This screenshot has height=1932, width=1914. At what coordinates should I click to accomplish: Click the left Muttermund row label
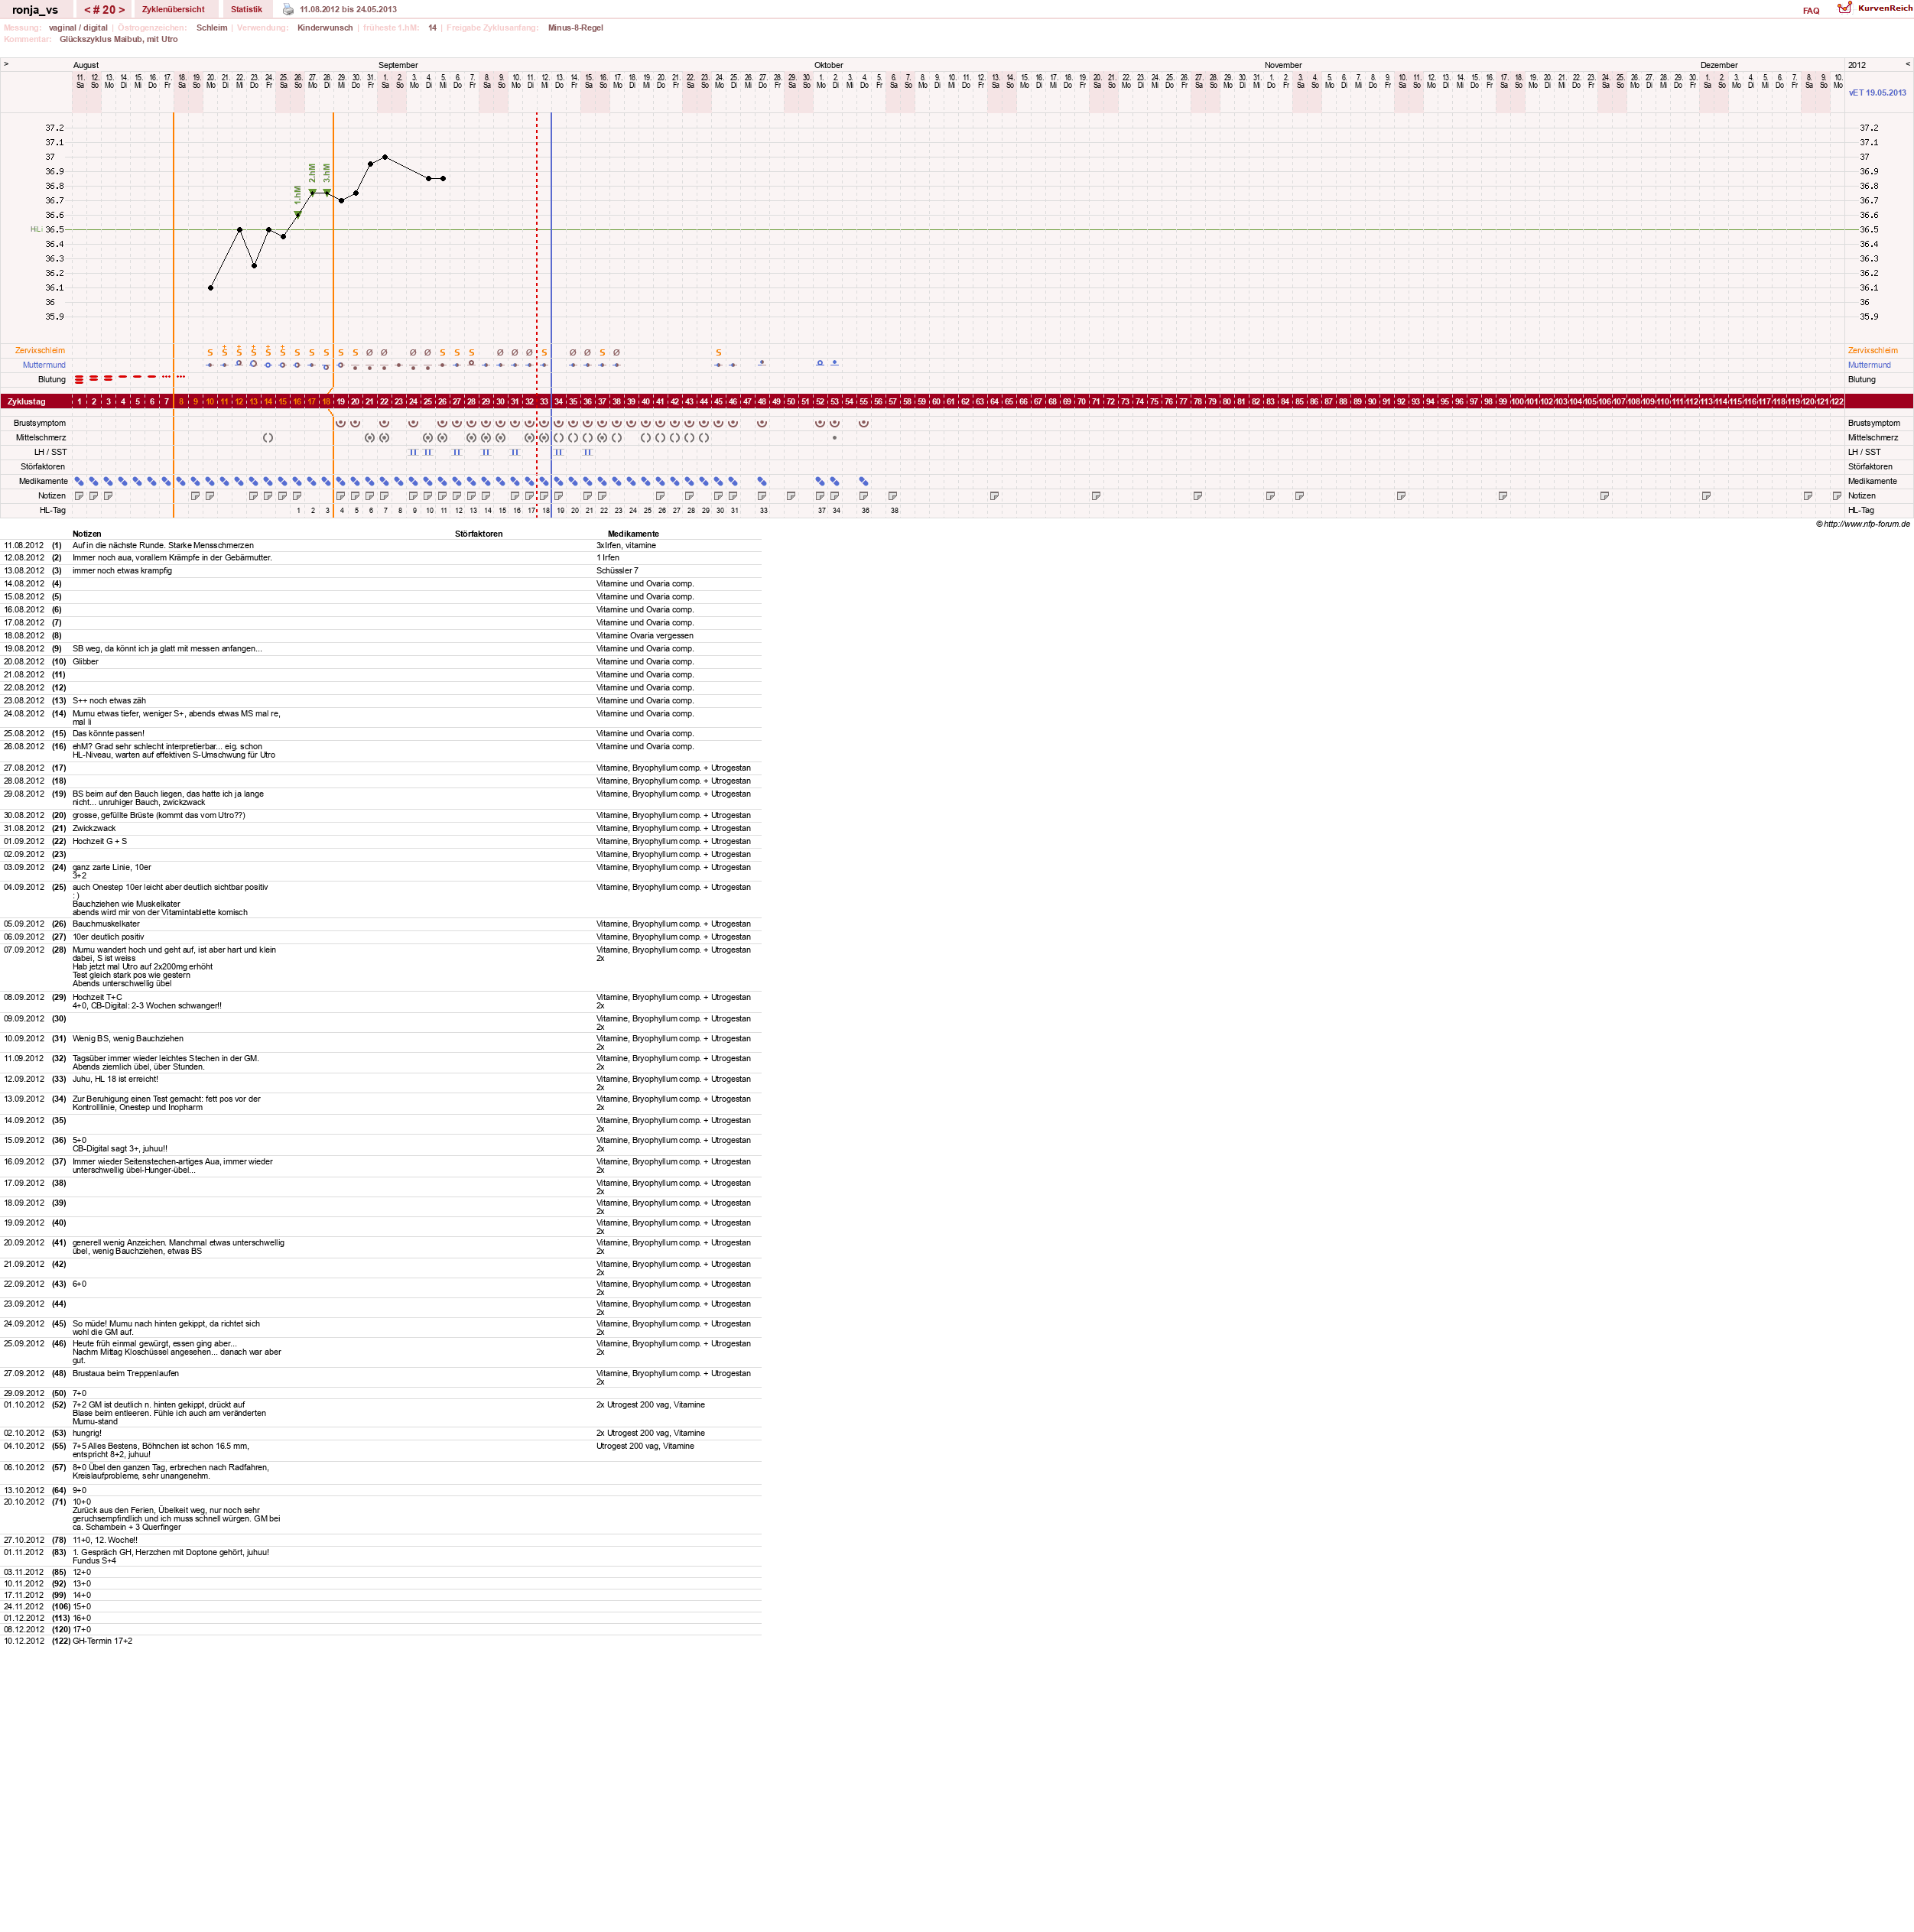pos(44,365)
